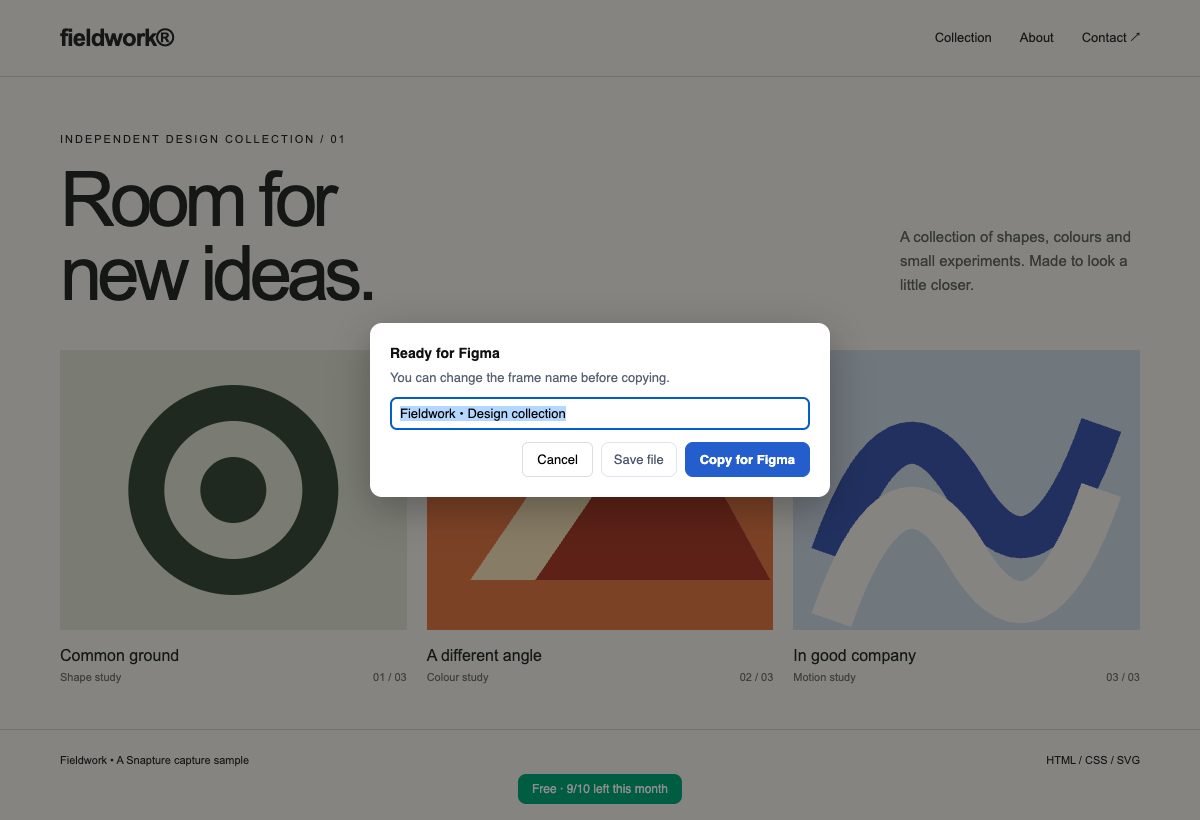Click the fieldwork® logo
This screenshot has height=820, width=1200.
tap(117, 37)
